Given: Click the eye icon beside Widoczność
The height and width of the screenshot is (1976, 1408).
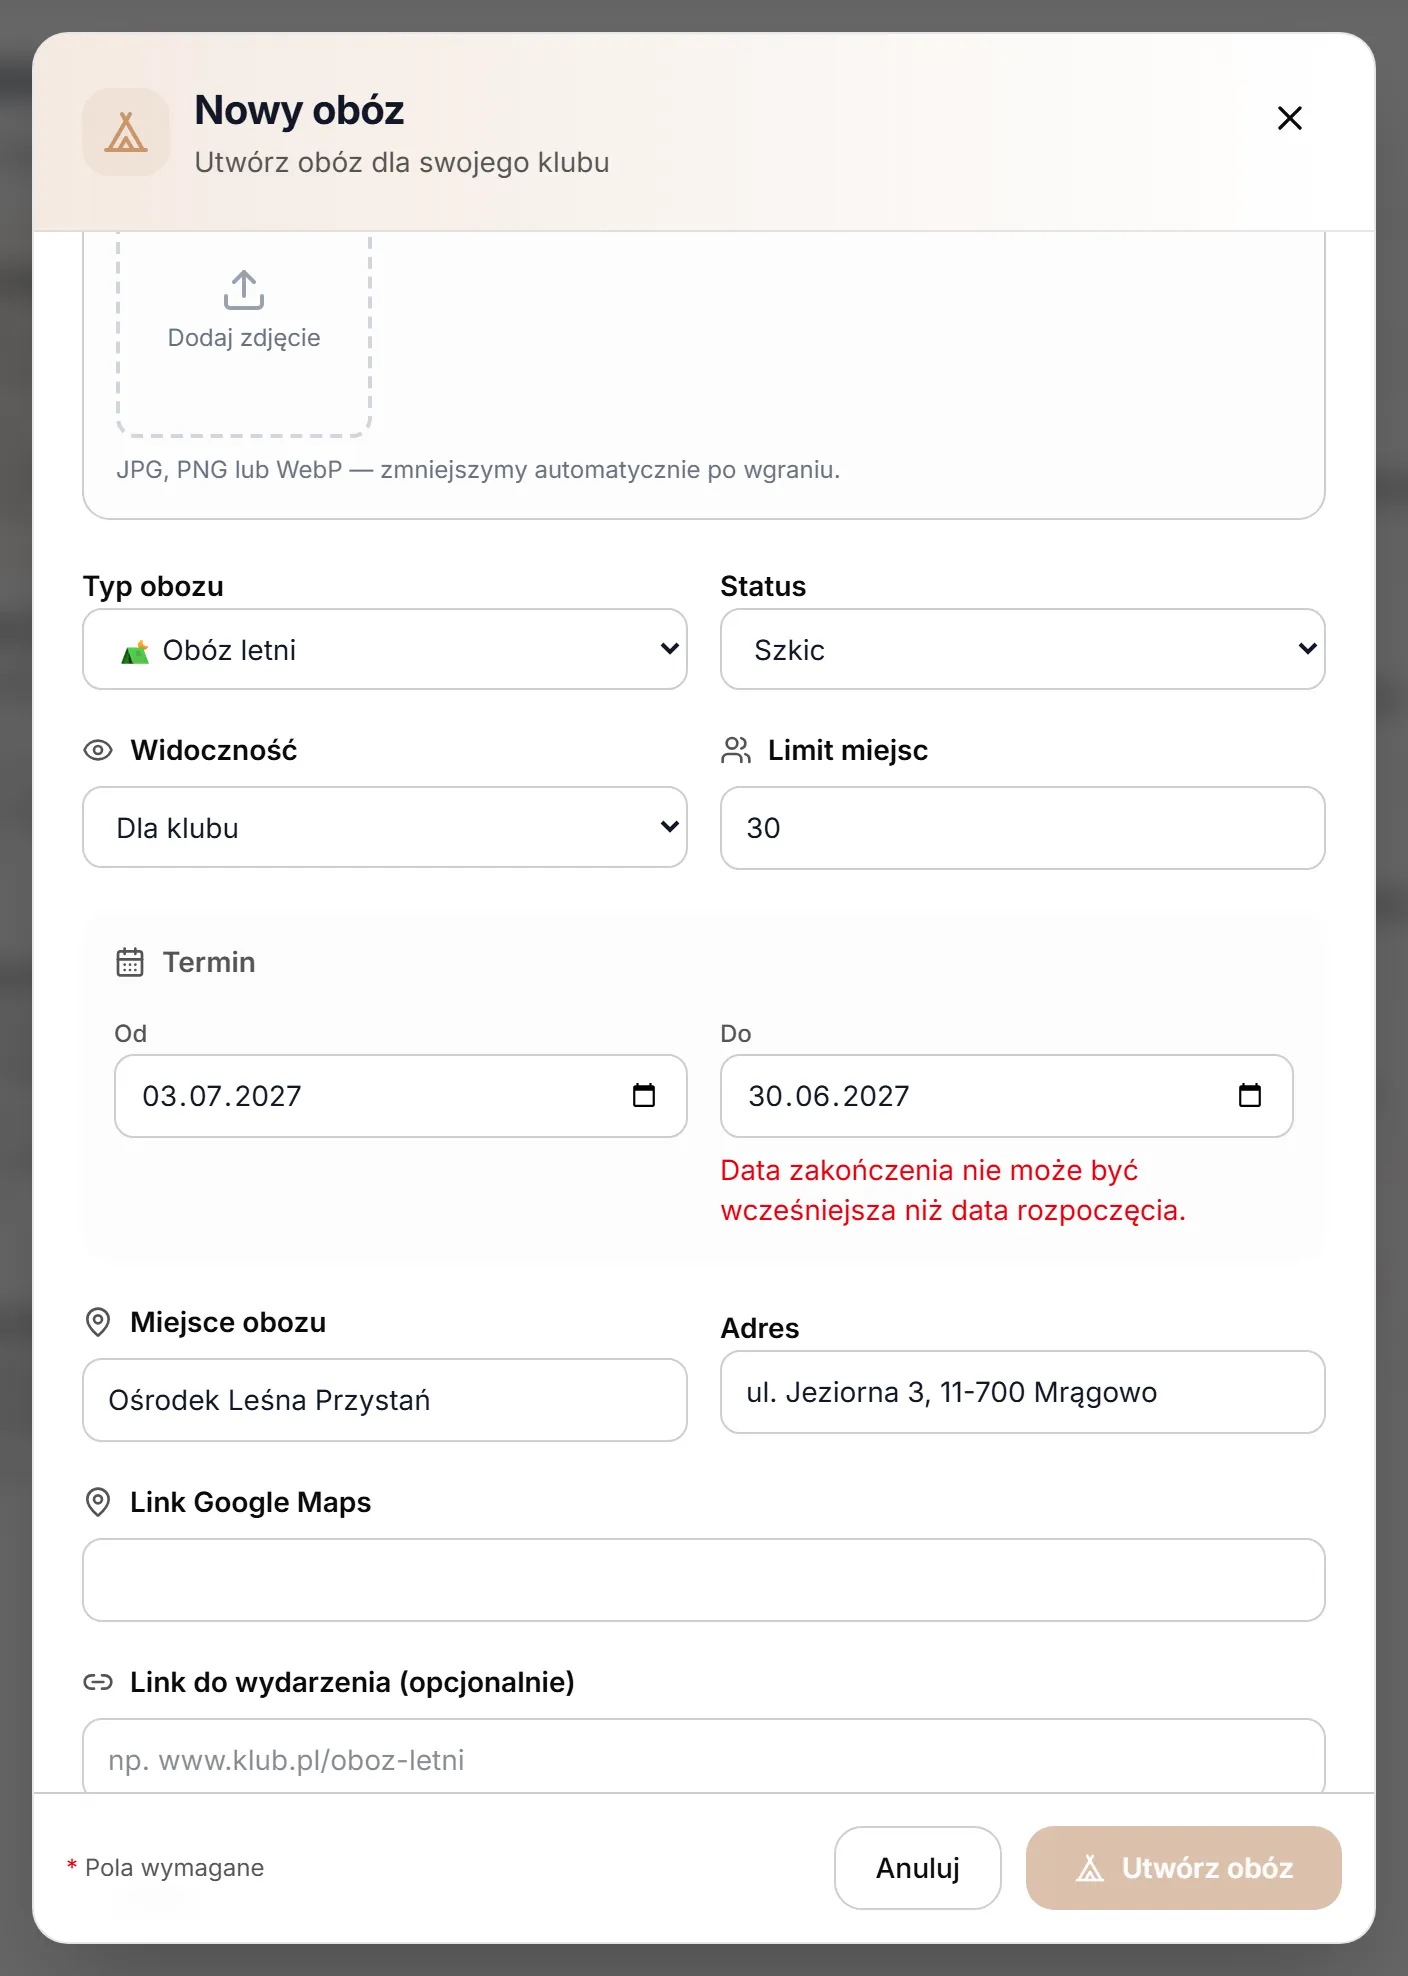Looking at the screenshot, I should click(98, 750).
